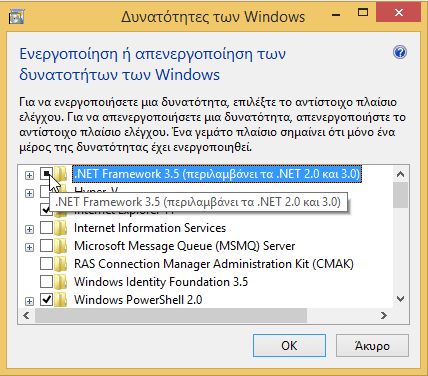Select the .NET Framework 3.5 list row
This screenshot has width=428, height=376.
click(x=217, y=174)
